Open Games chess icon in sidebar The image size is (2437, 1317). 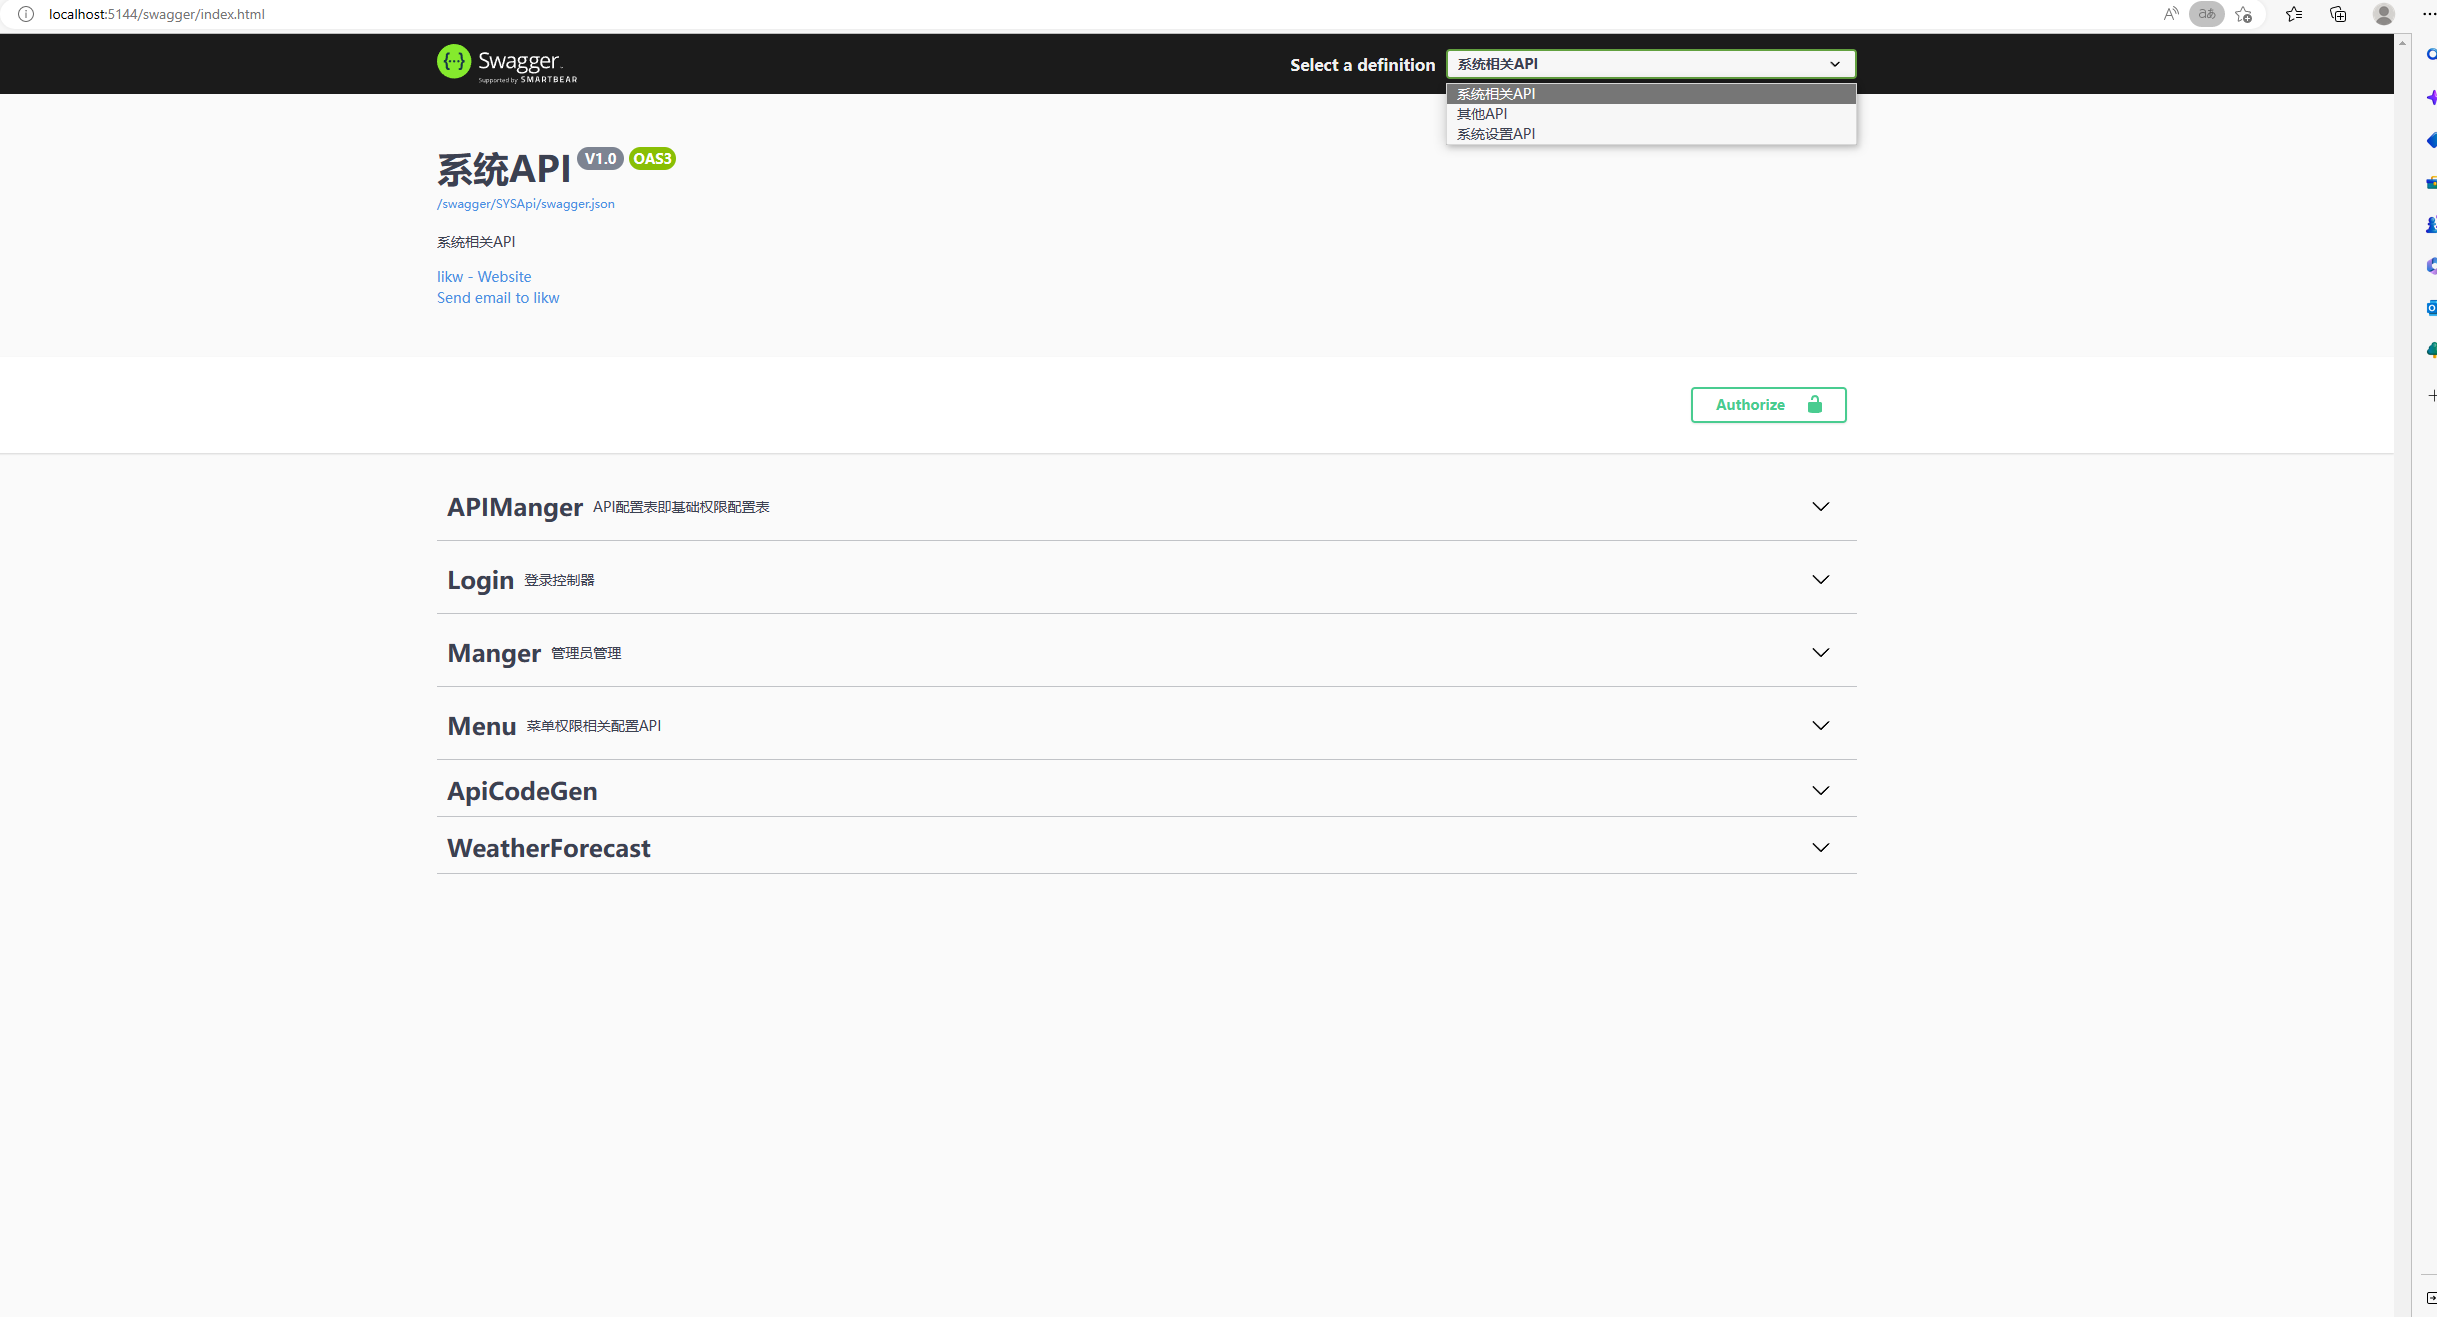tap(2431, 225)
